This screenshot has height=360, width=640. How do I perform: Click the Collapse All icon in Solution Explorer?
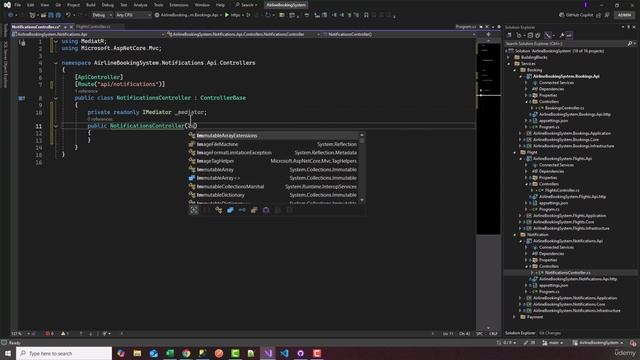pyautogui.click(x=530, y=36)
